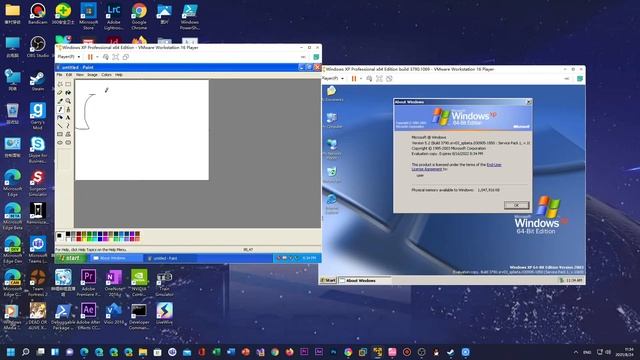This screenshot has width=640, height=360.
Task: Select the Airbrush tool in Paint
Action: tap(60, 118)
